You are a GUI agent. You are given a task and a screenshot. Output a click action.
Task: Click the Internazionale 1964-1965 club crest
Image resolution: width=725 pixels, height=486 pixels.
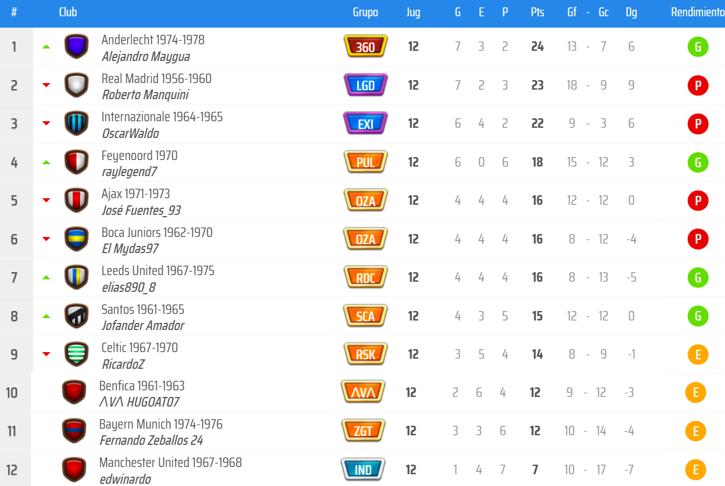click(x=76, y=123)
